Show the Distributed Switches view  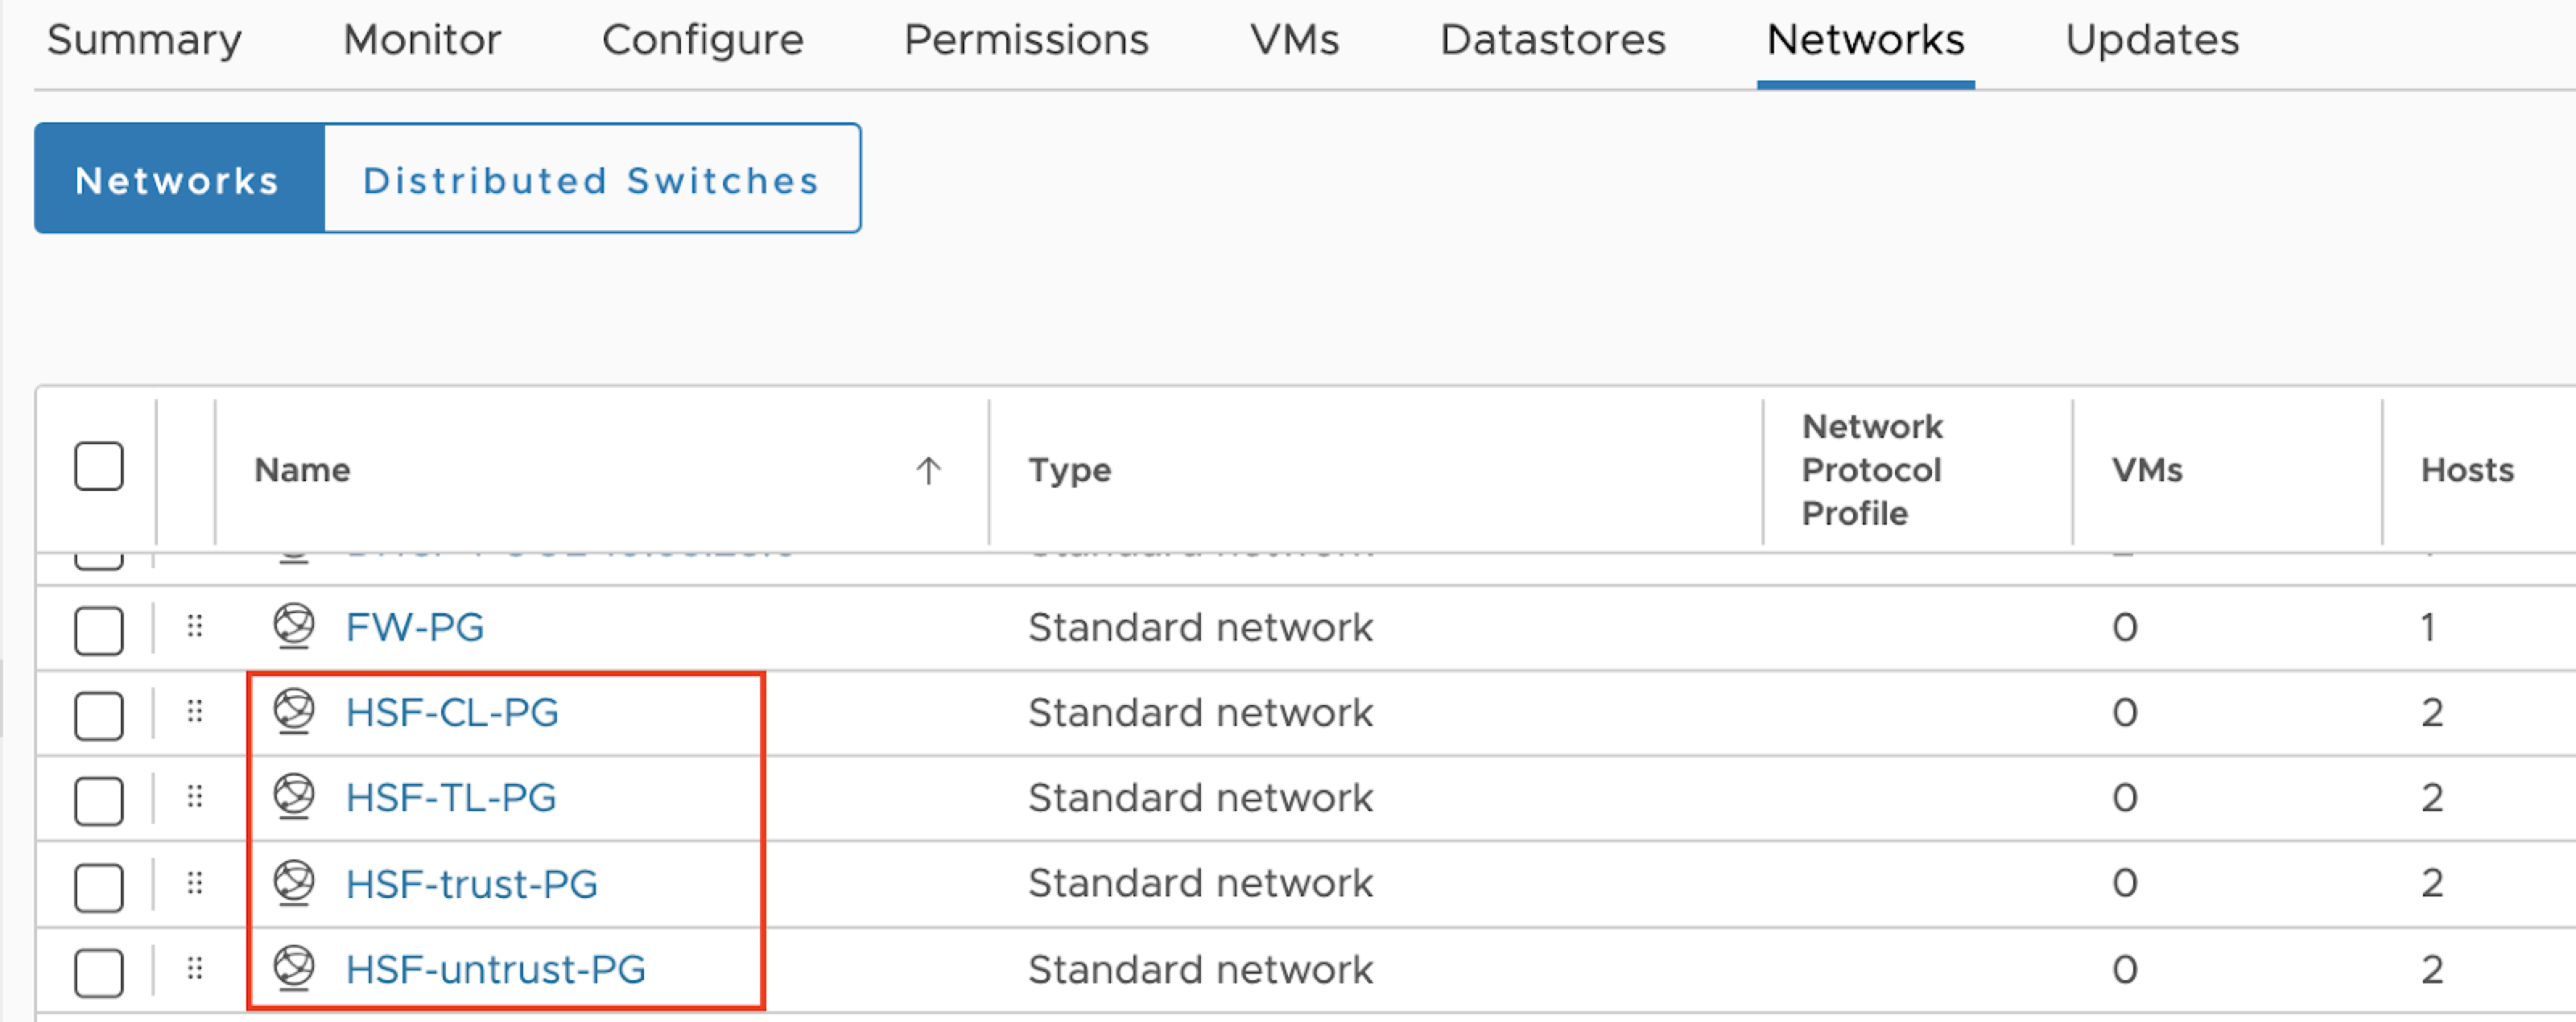click(591, 180)
